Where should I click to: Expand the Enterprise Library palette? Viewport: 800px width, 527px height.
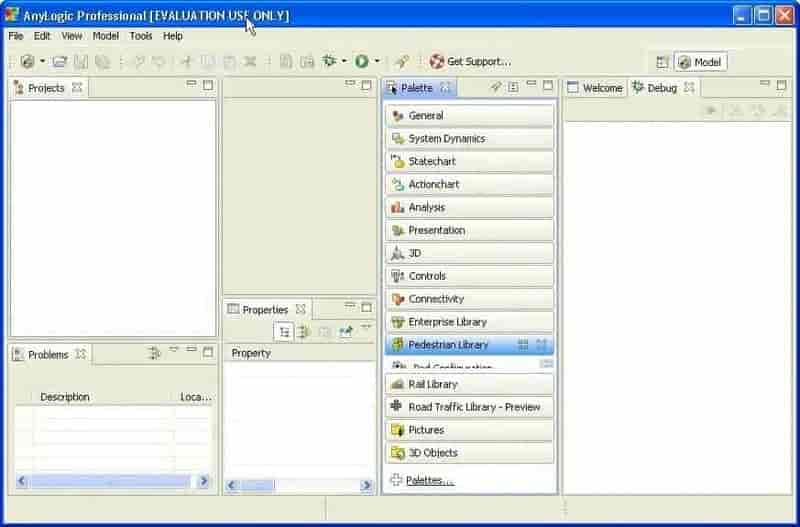click(x=469, y=322)
